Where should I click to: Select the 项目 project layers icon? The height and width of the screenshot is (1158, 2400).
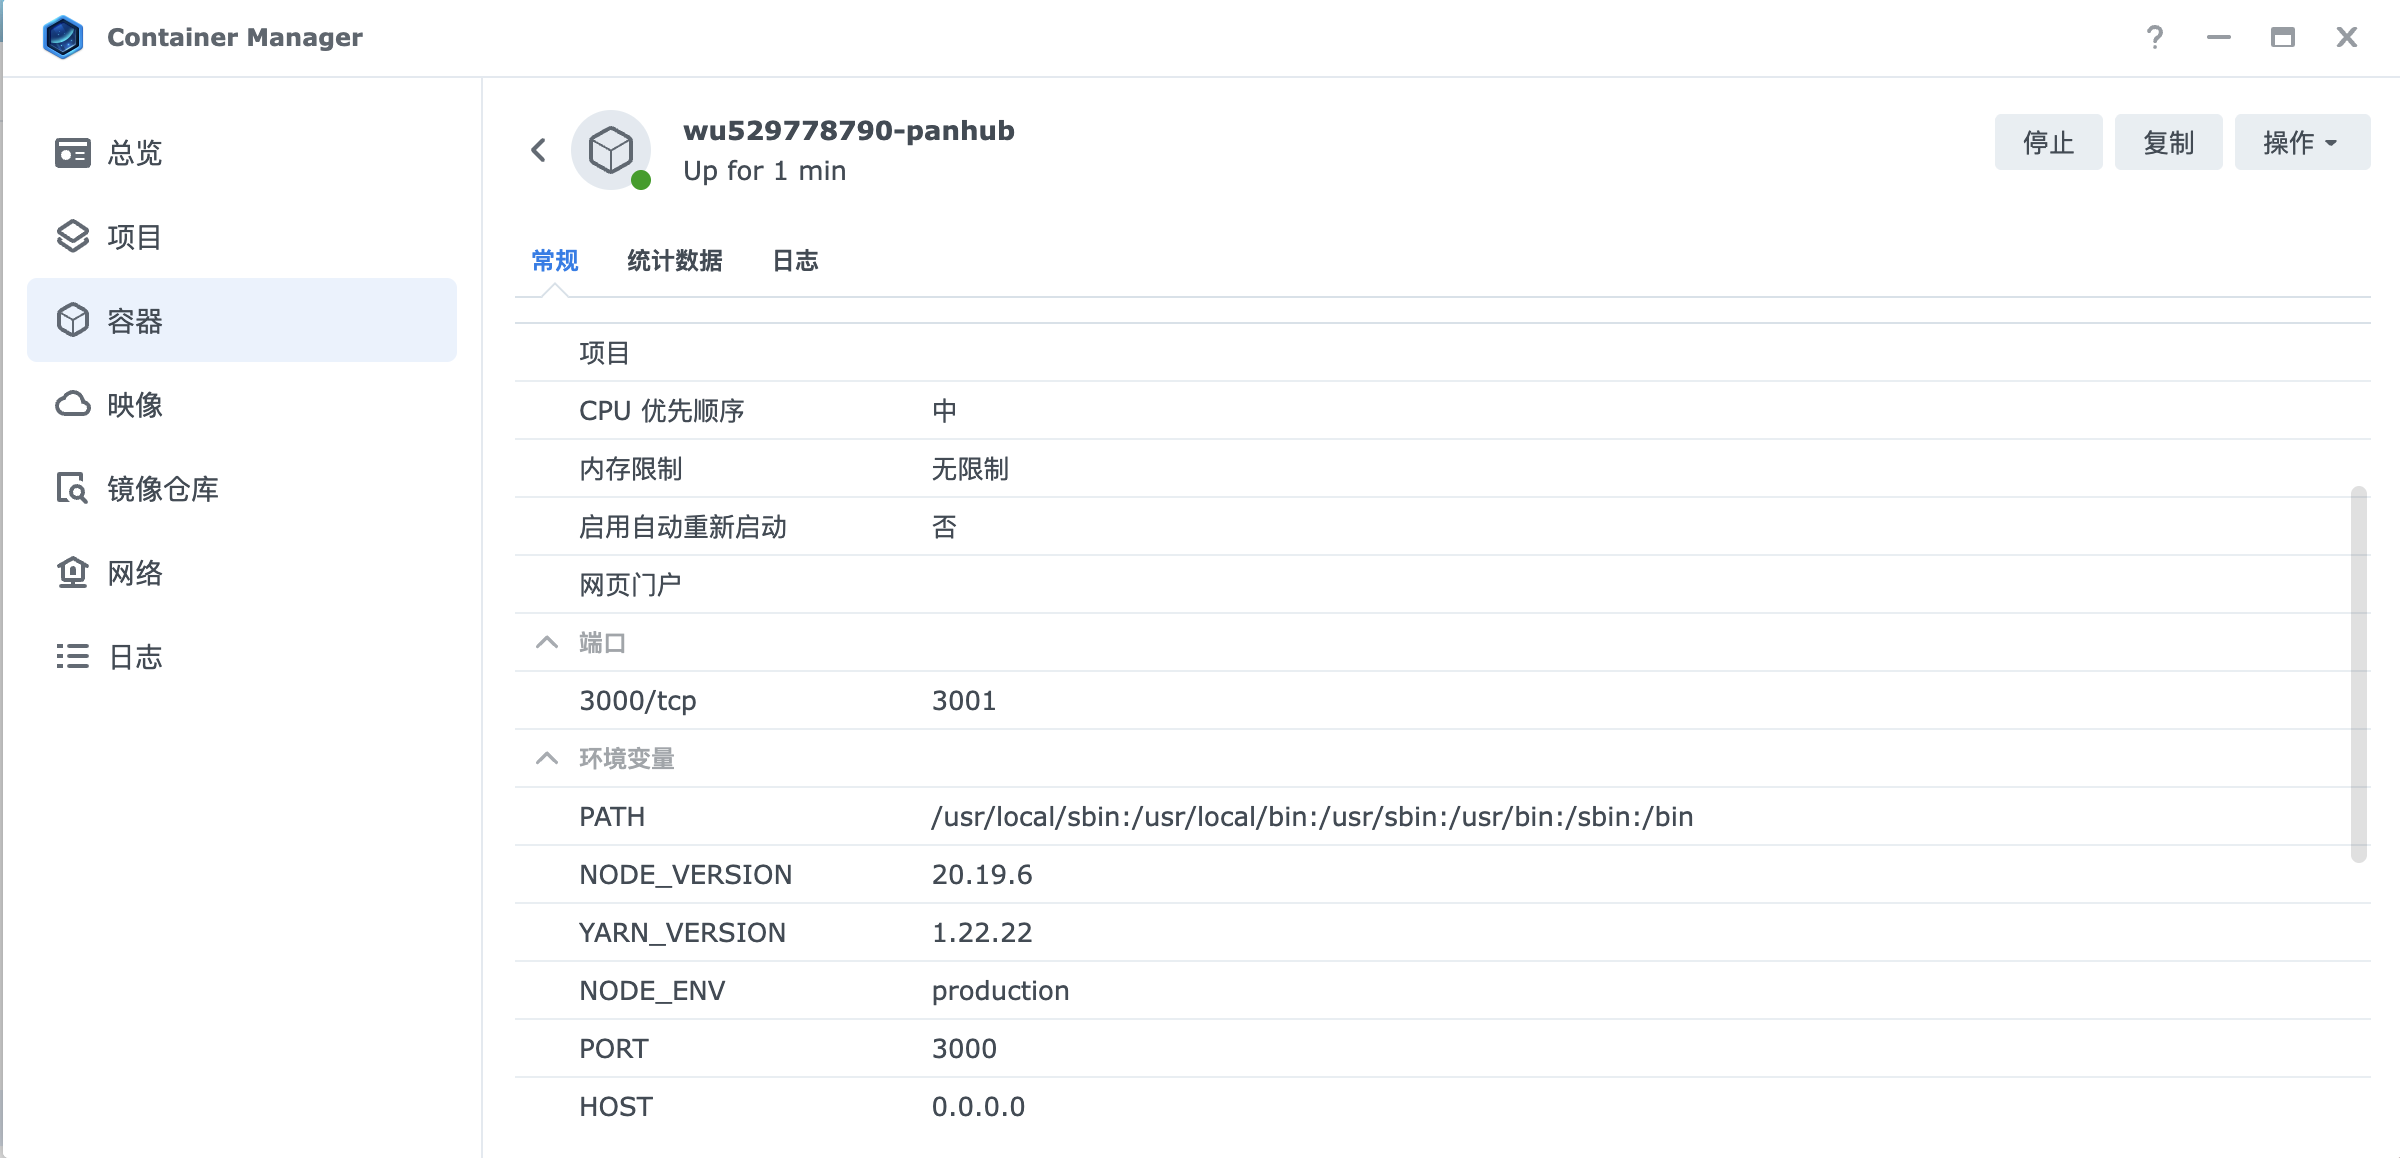pos(72,237)
